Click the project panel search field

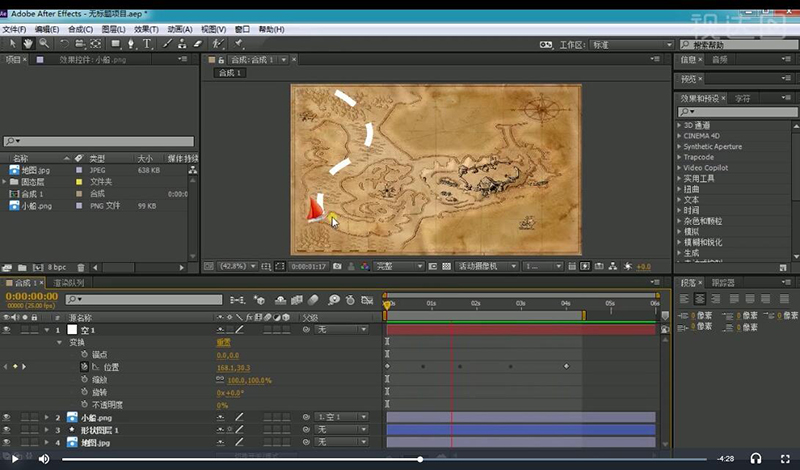tap(100, 142)
